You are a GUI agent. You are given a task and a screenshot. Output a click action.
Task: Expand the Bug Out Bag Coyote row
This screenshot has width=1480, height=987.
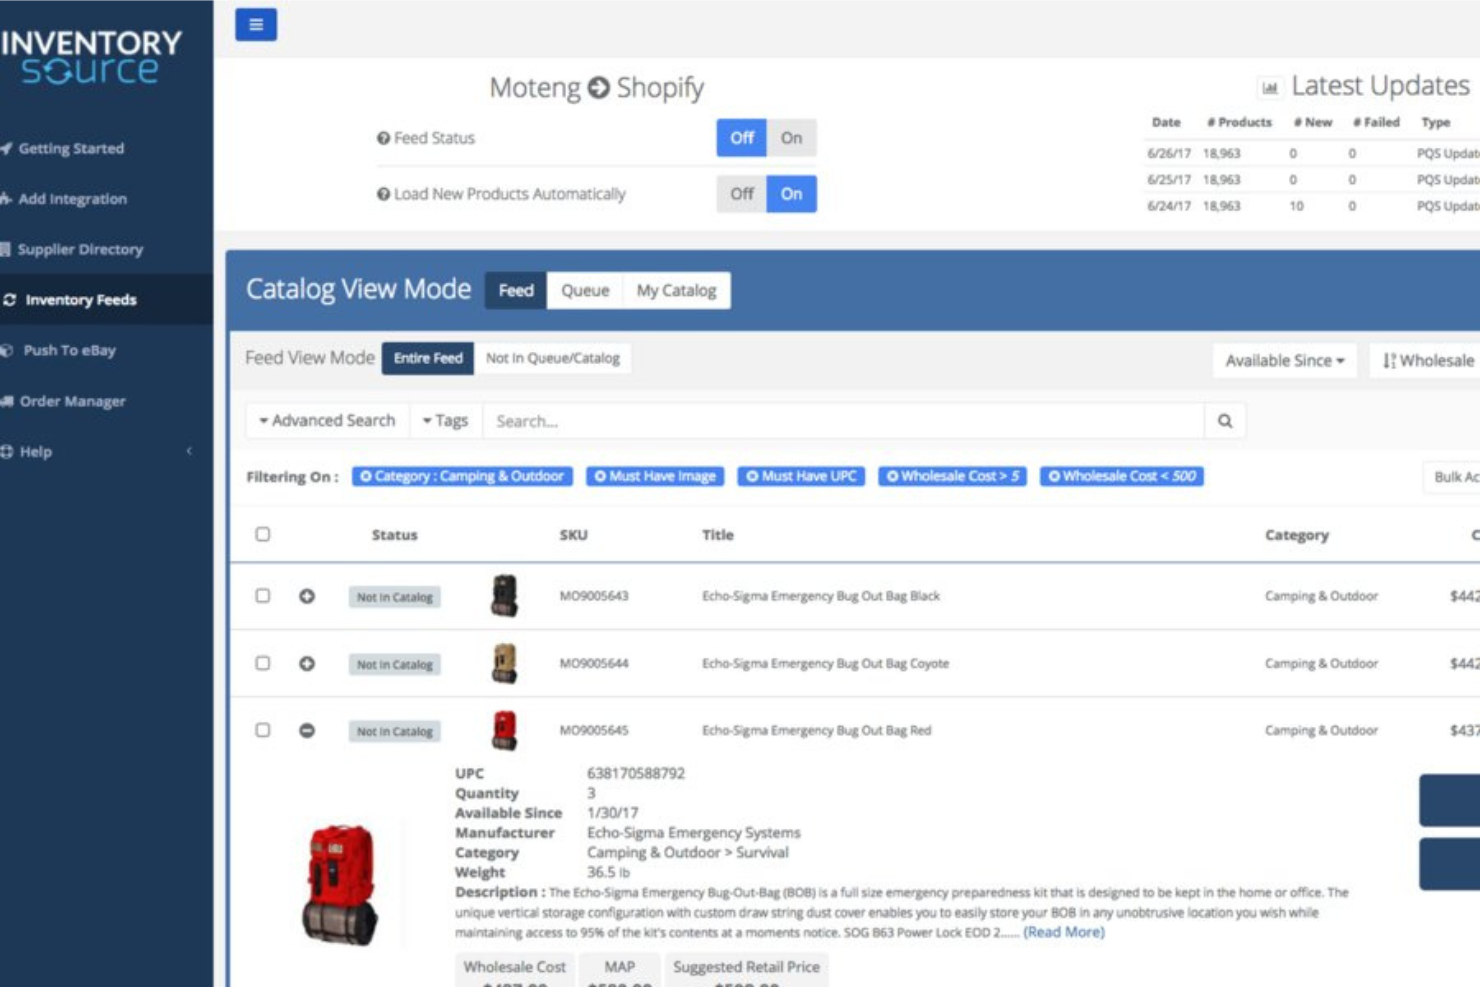(x=307, y=663)
